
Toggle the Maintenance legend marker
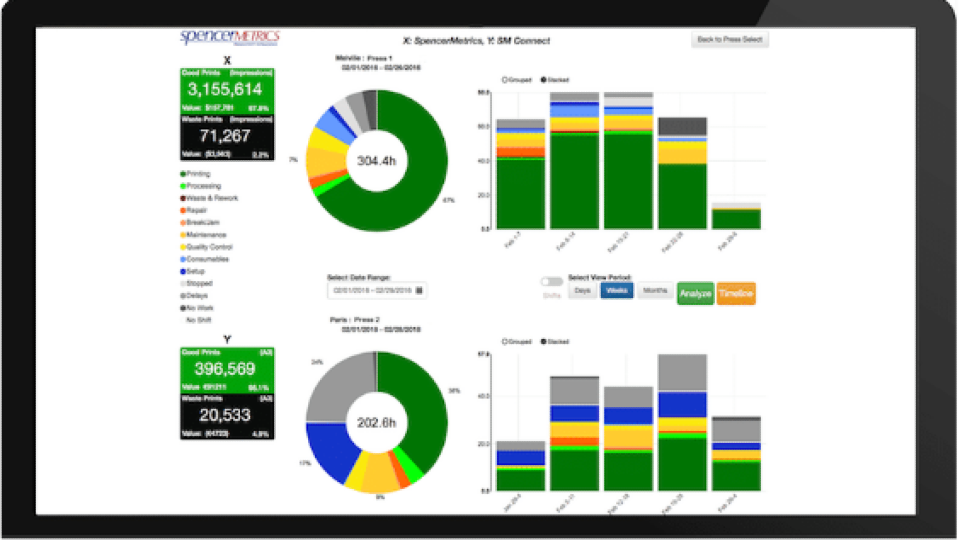(183, 235)
